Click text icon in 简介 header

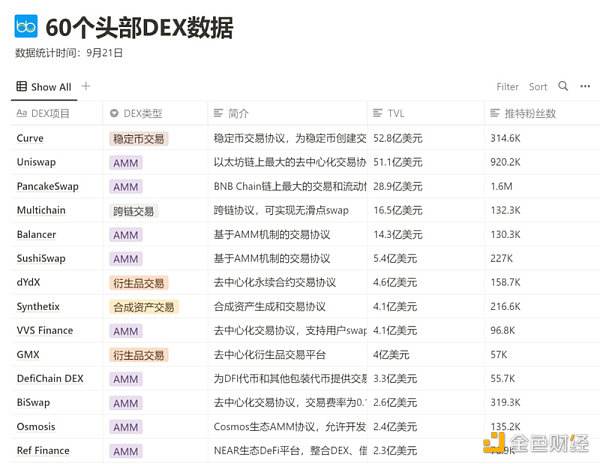click(218, 113)
